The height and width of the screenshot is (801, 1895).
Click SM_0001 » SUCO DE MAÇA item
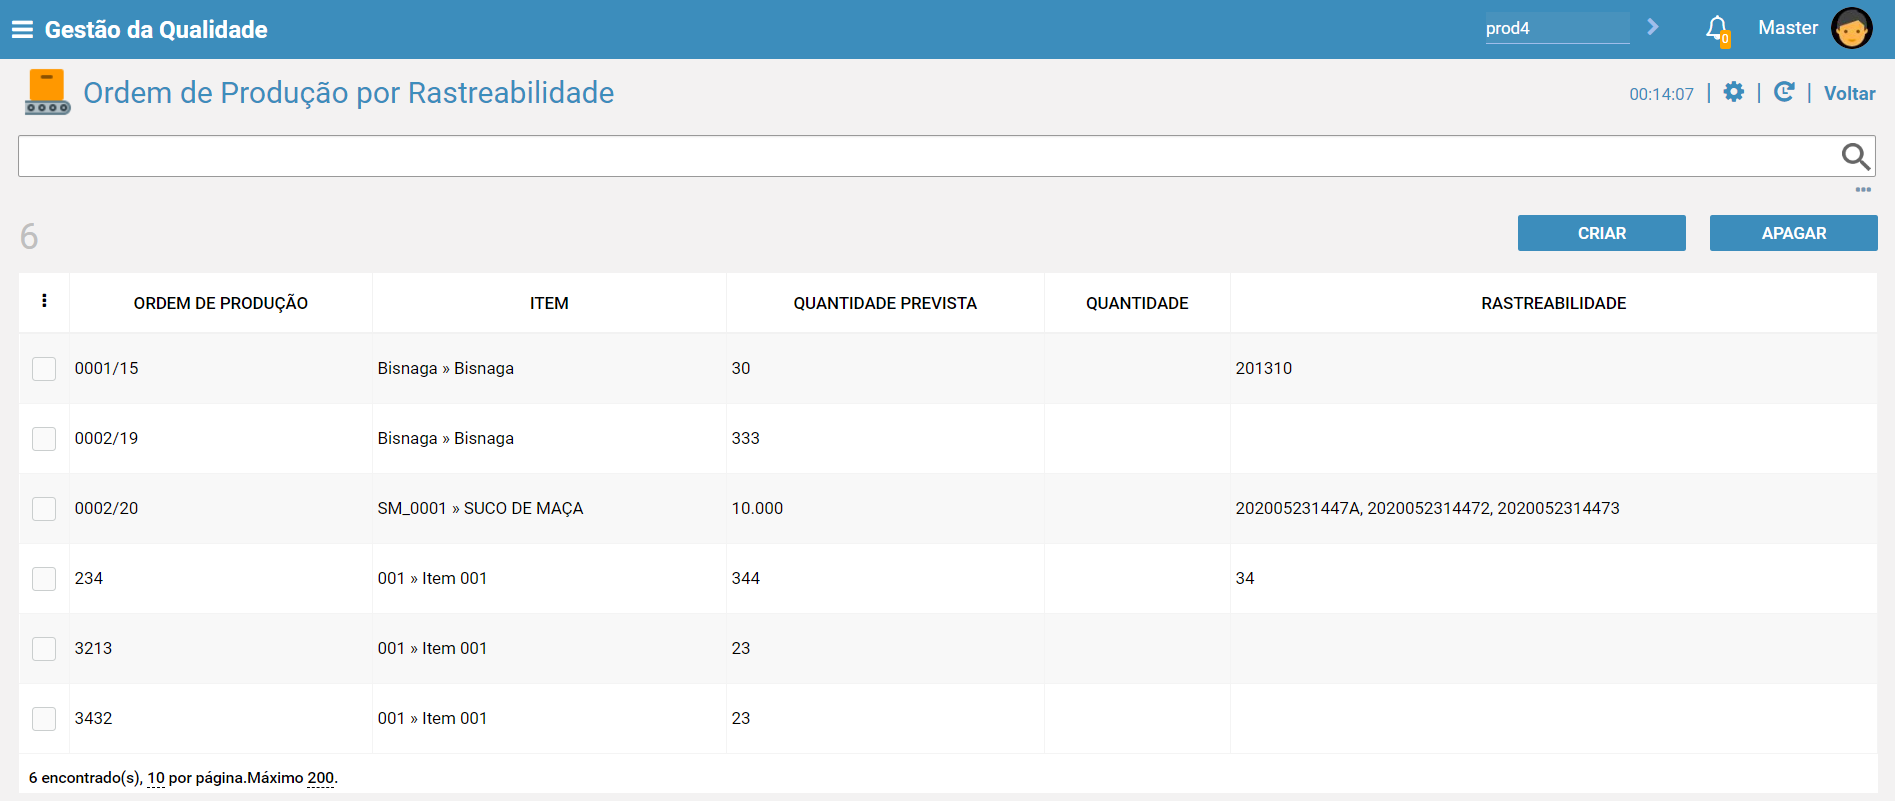(480, 508)
